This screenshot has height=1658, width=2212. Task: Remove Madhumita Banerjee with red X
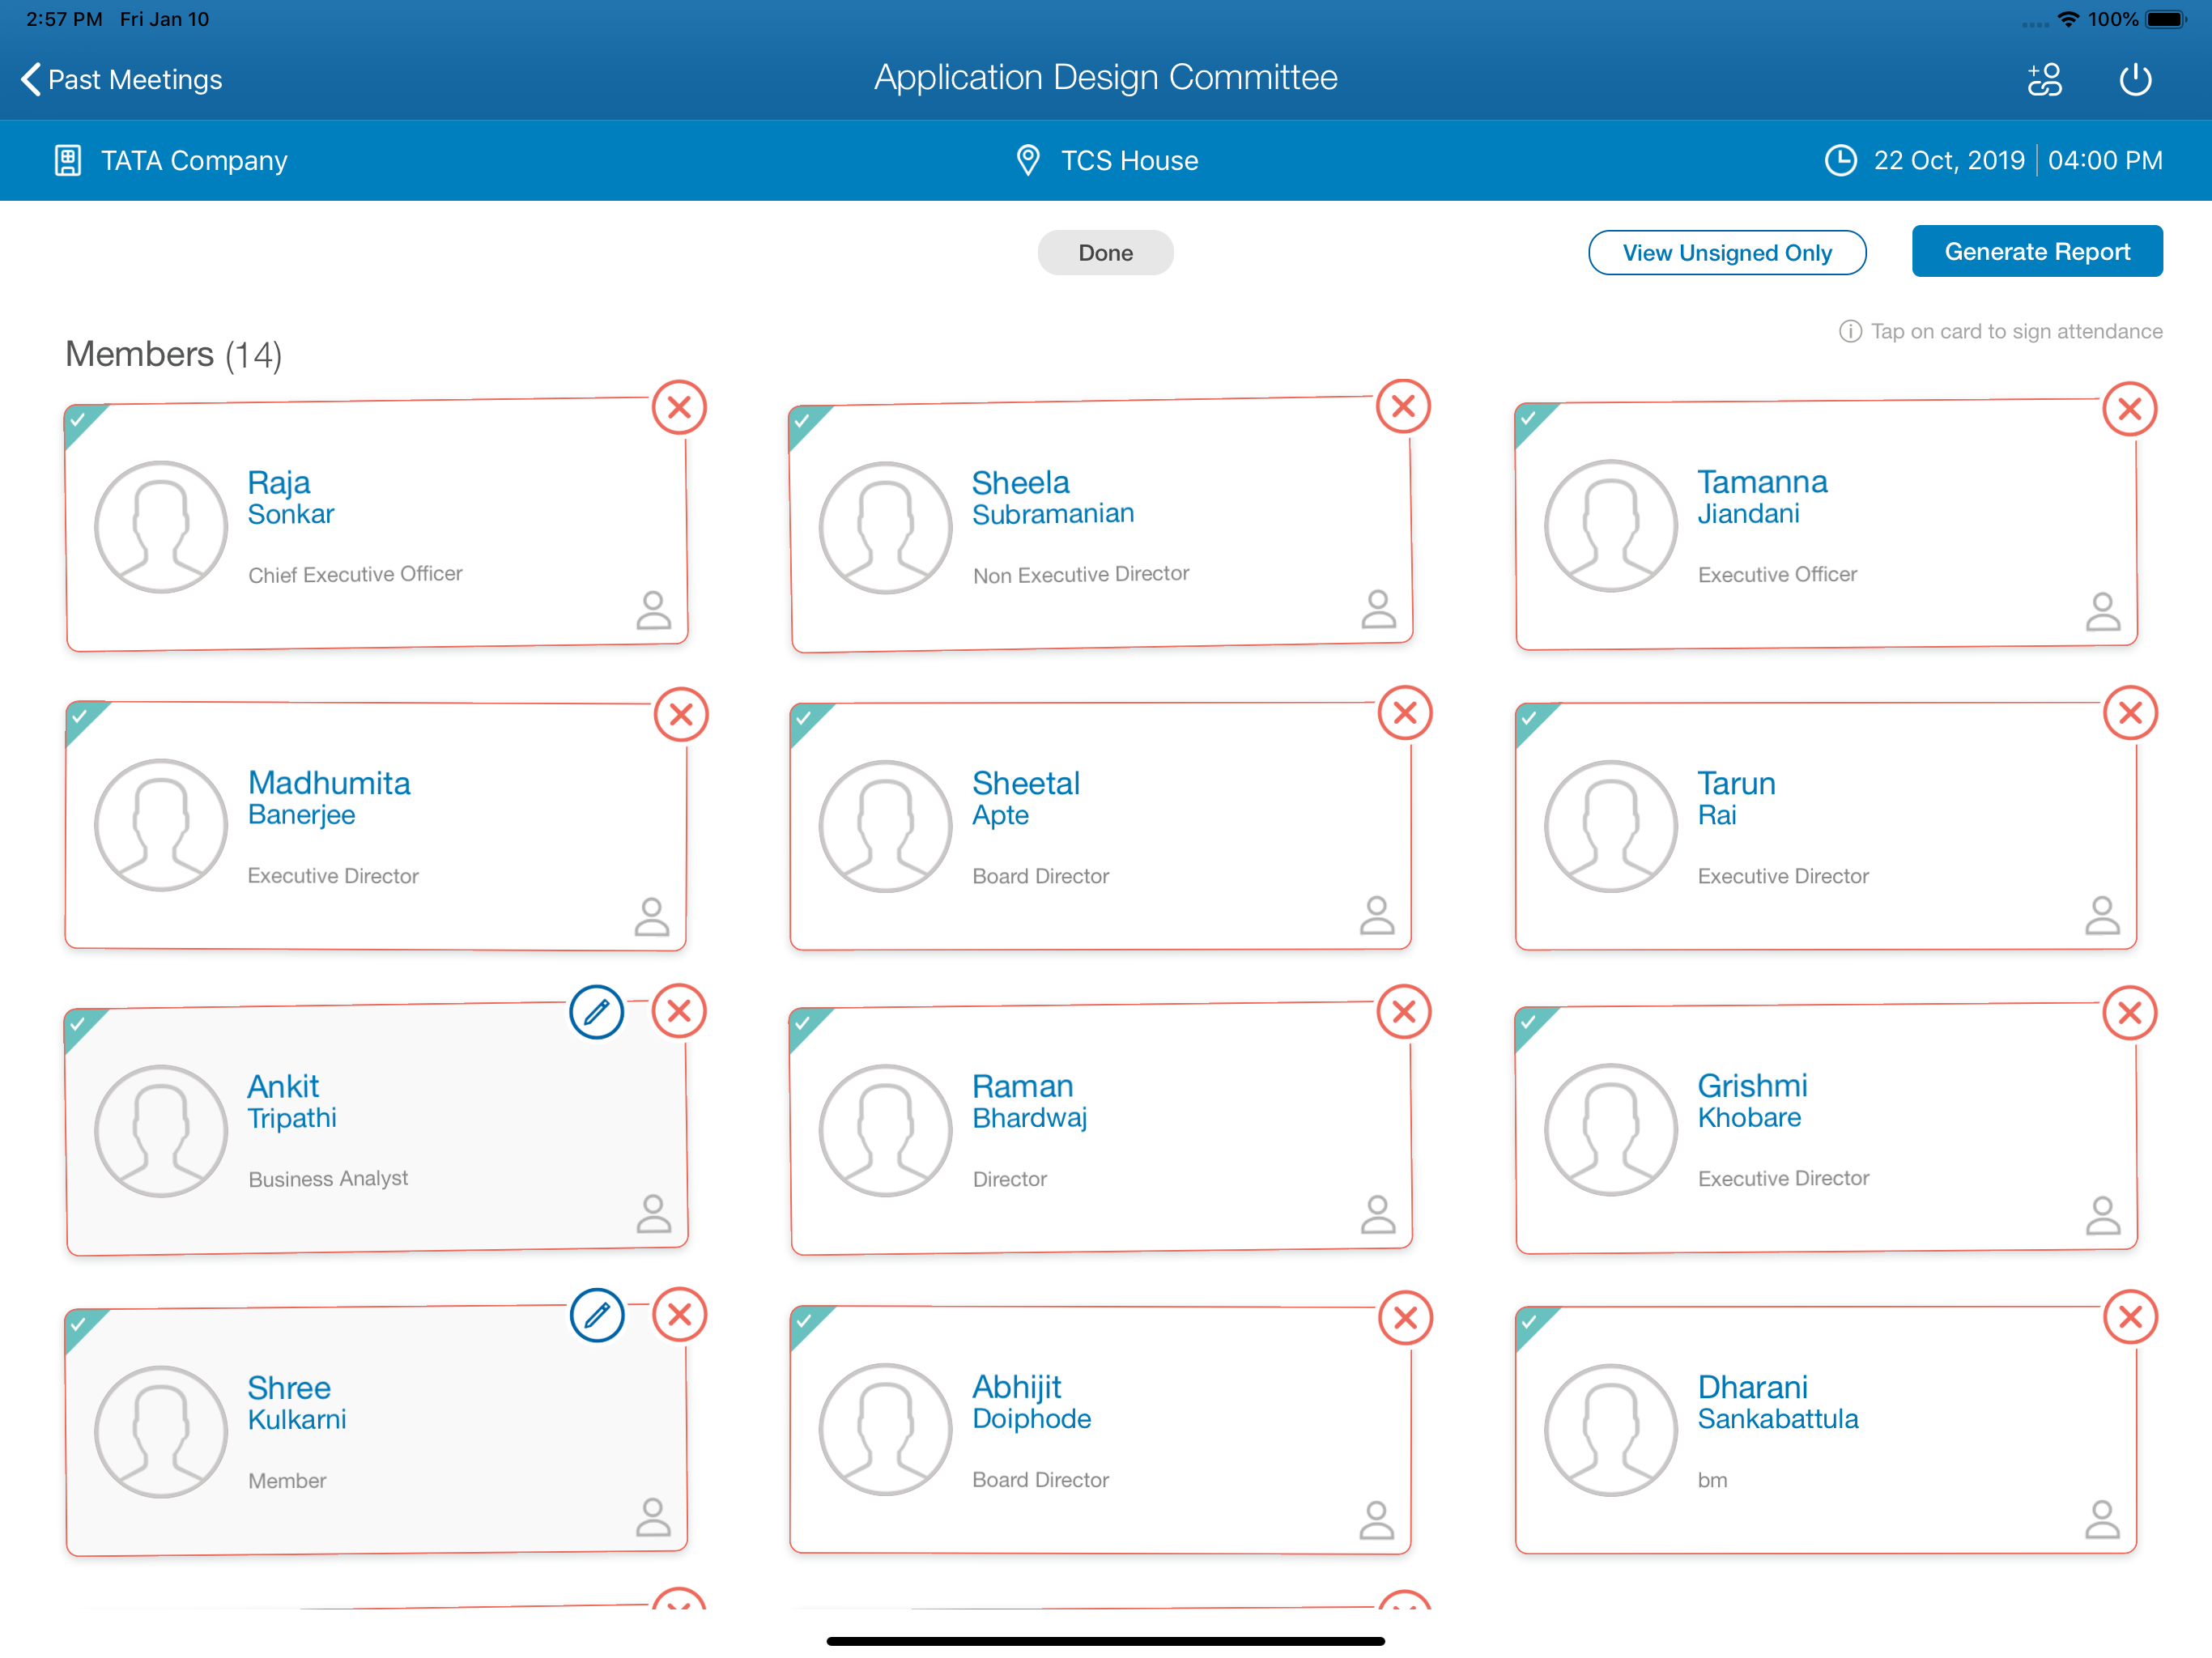coord(681,714)
